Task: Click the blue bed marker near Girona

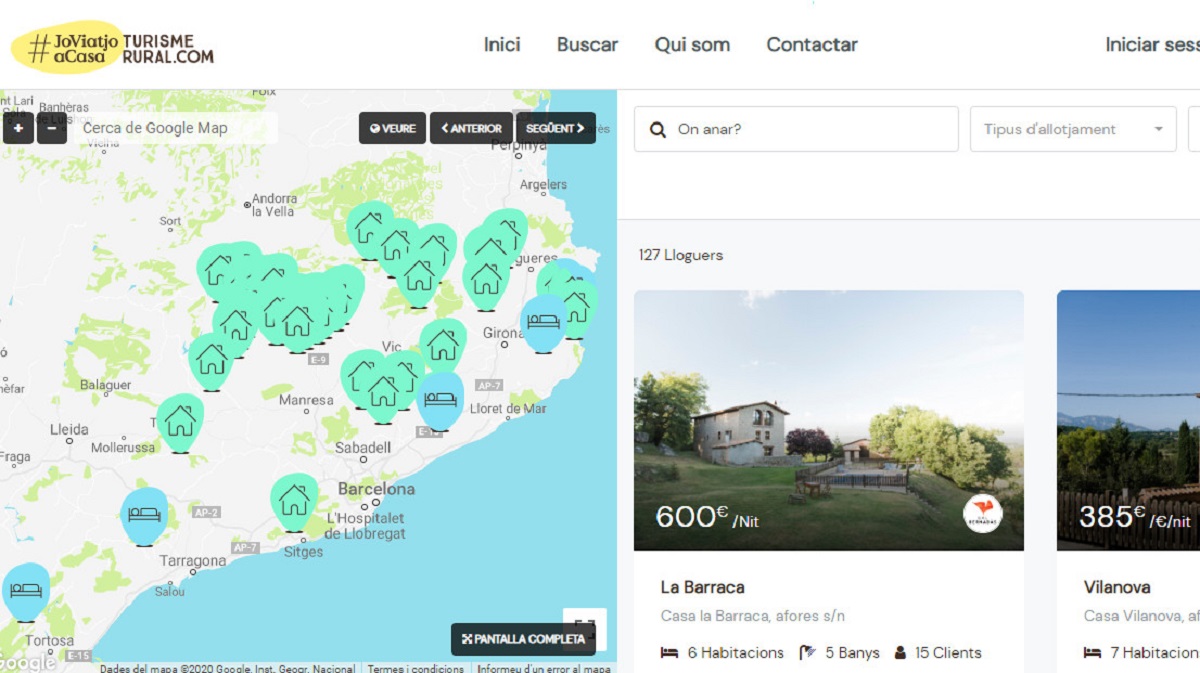Action: pyautogui.click(x=544, y=322)
